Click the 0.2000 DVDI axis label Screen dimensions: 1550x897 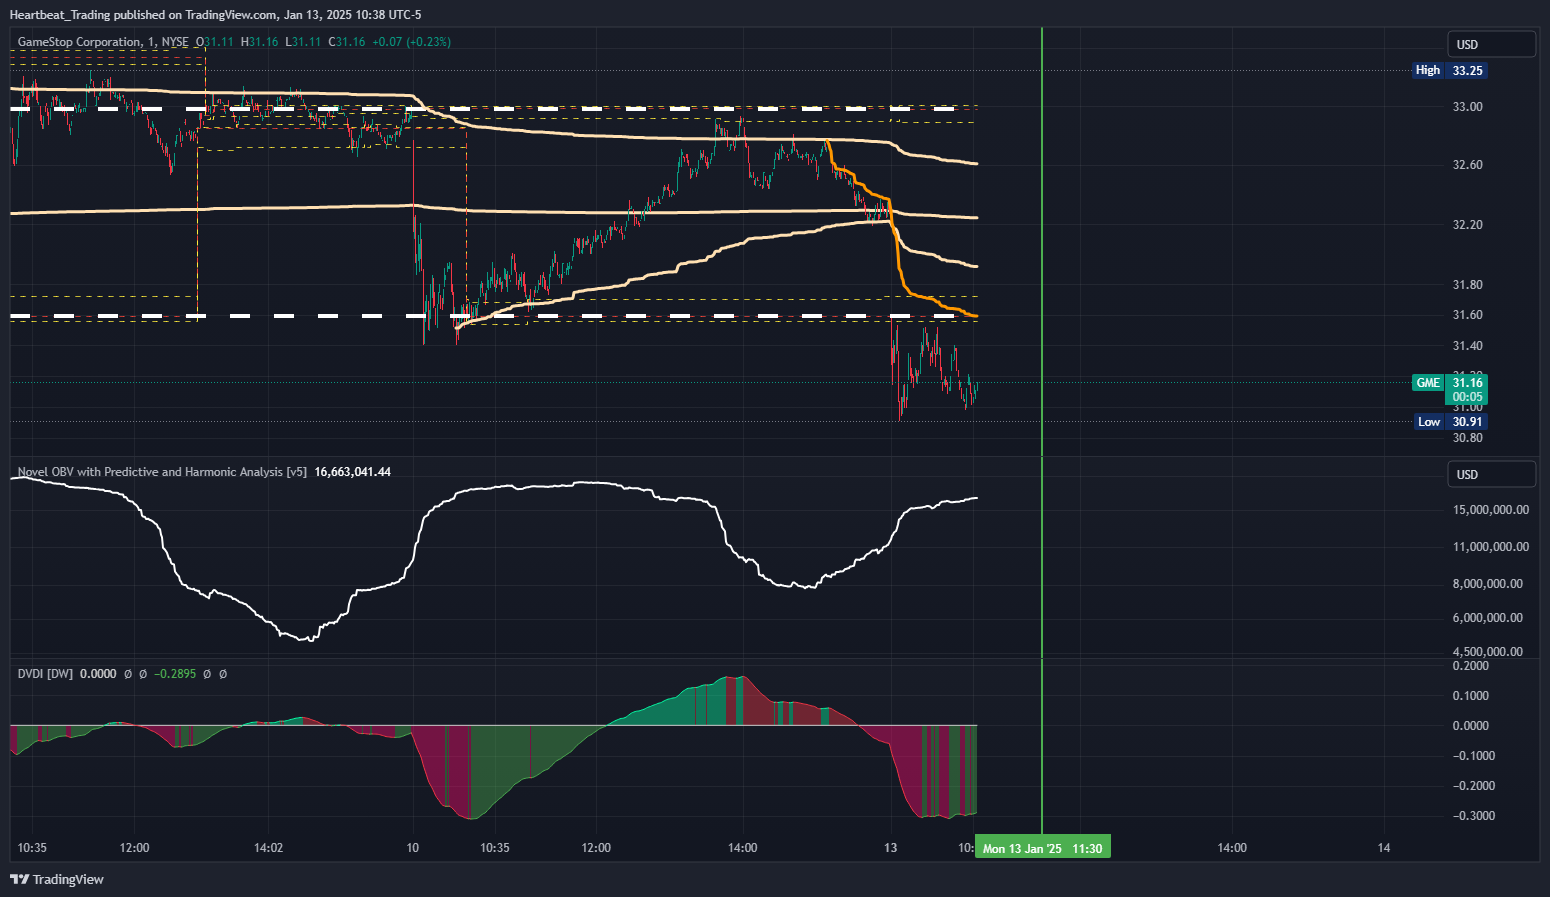pyautogui.click(x=1471, y=666)
